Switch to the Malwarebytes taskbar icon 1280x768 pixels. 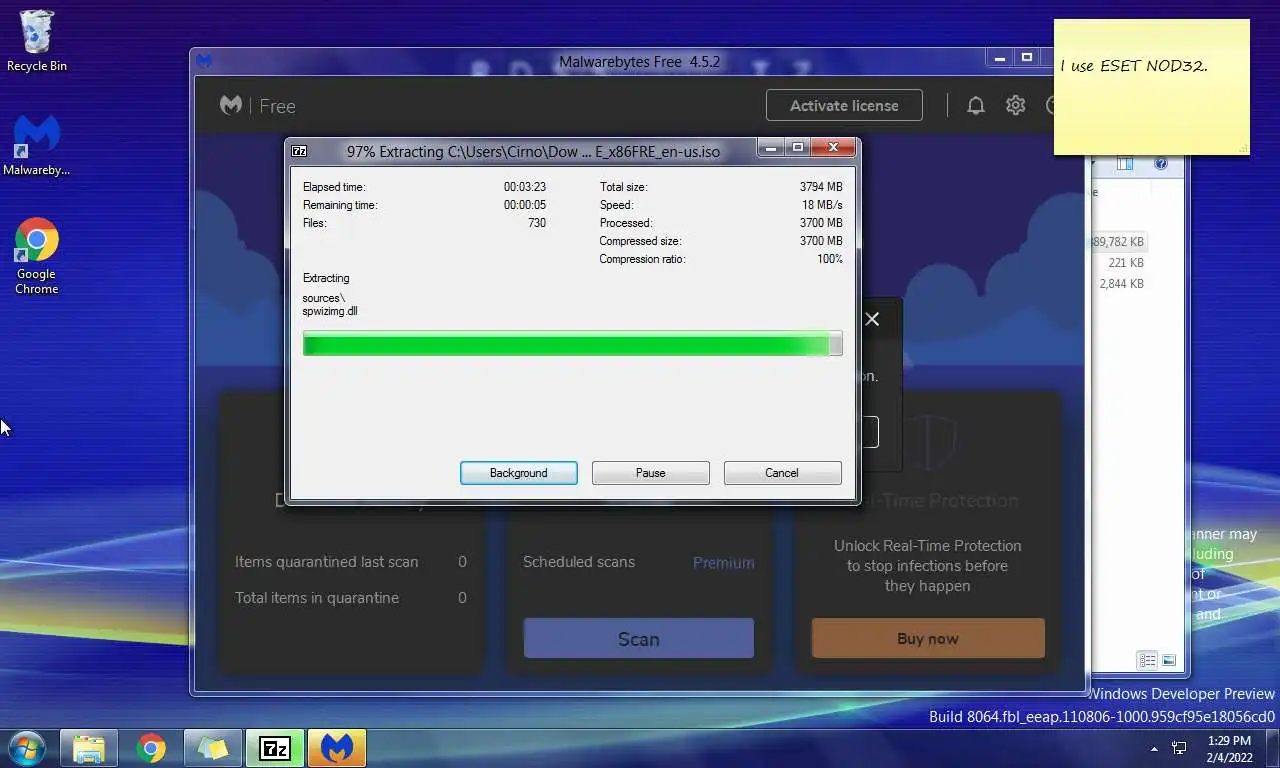coord(337,748)
